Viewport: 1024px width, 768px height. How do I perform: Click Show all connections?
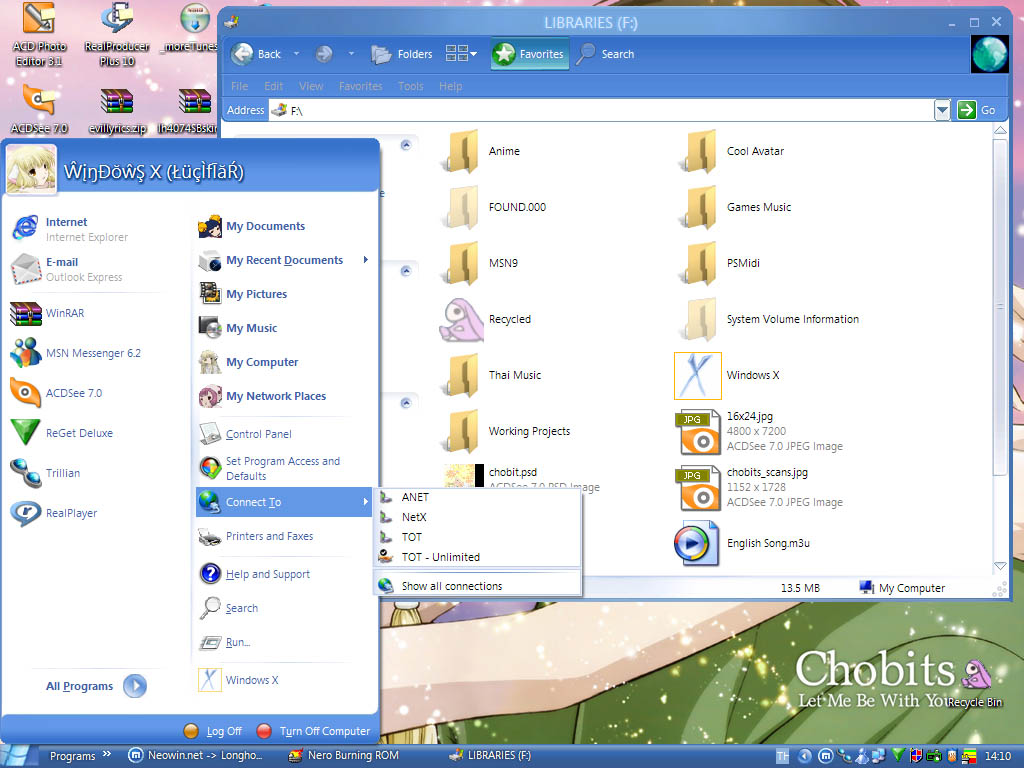pyautogui.click(x=451, y=586)
